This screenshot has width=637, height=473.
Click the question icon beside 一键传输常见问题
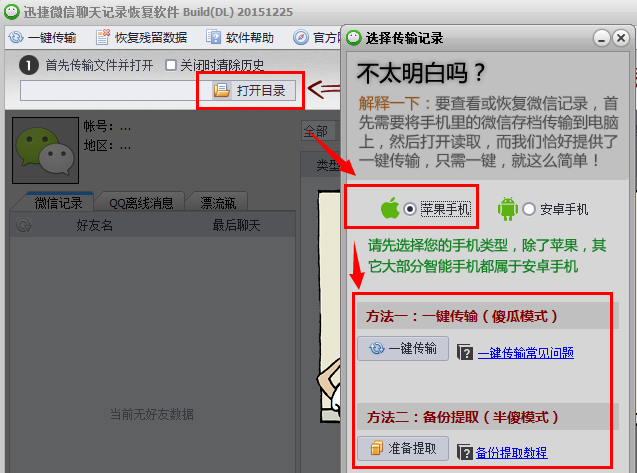[465, 352]
